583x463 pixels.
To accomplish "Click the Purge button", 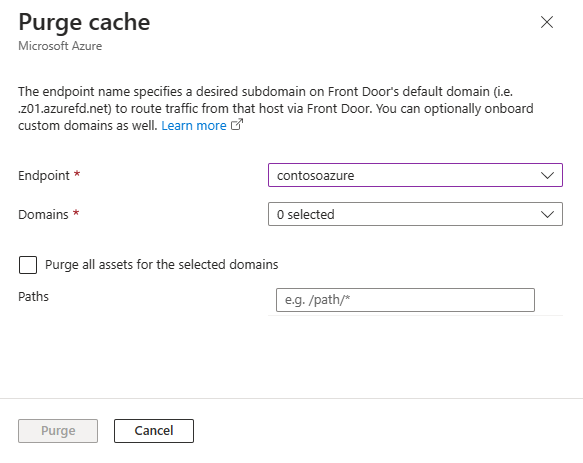I will click(58, 431).
